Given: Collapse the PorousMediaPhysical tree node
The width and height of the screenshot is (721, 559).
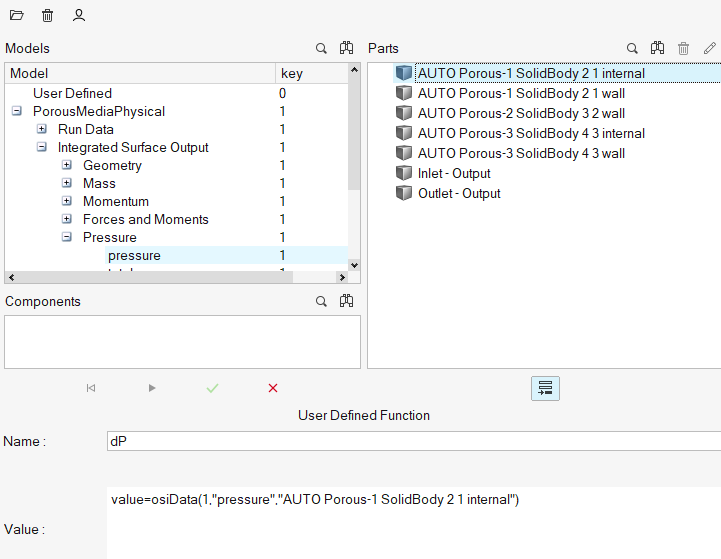Looking at the screenshot, I should point(17,112).
